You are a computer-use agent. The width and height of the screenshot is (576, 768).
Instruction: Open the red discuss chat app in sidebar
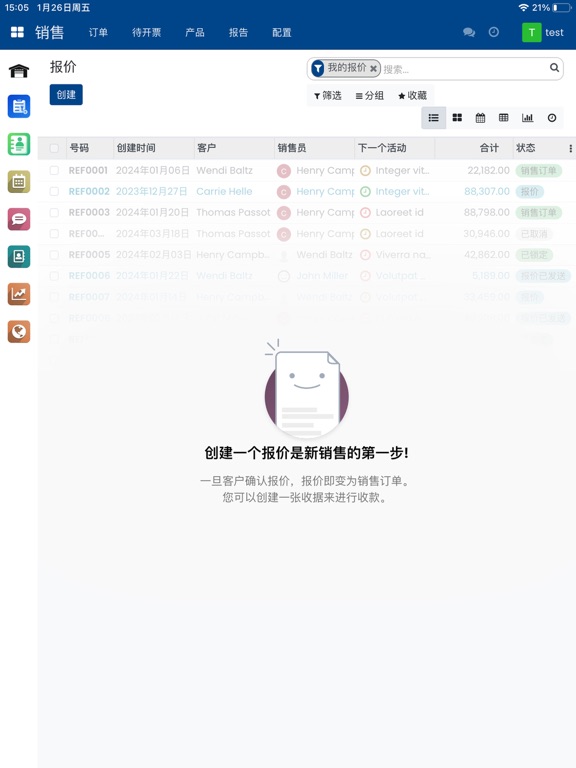click(x=19, y=219)
